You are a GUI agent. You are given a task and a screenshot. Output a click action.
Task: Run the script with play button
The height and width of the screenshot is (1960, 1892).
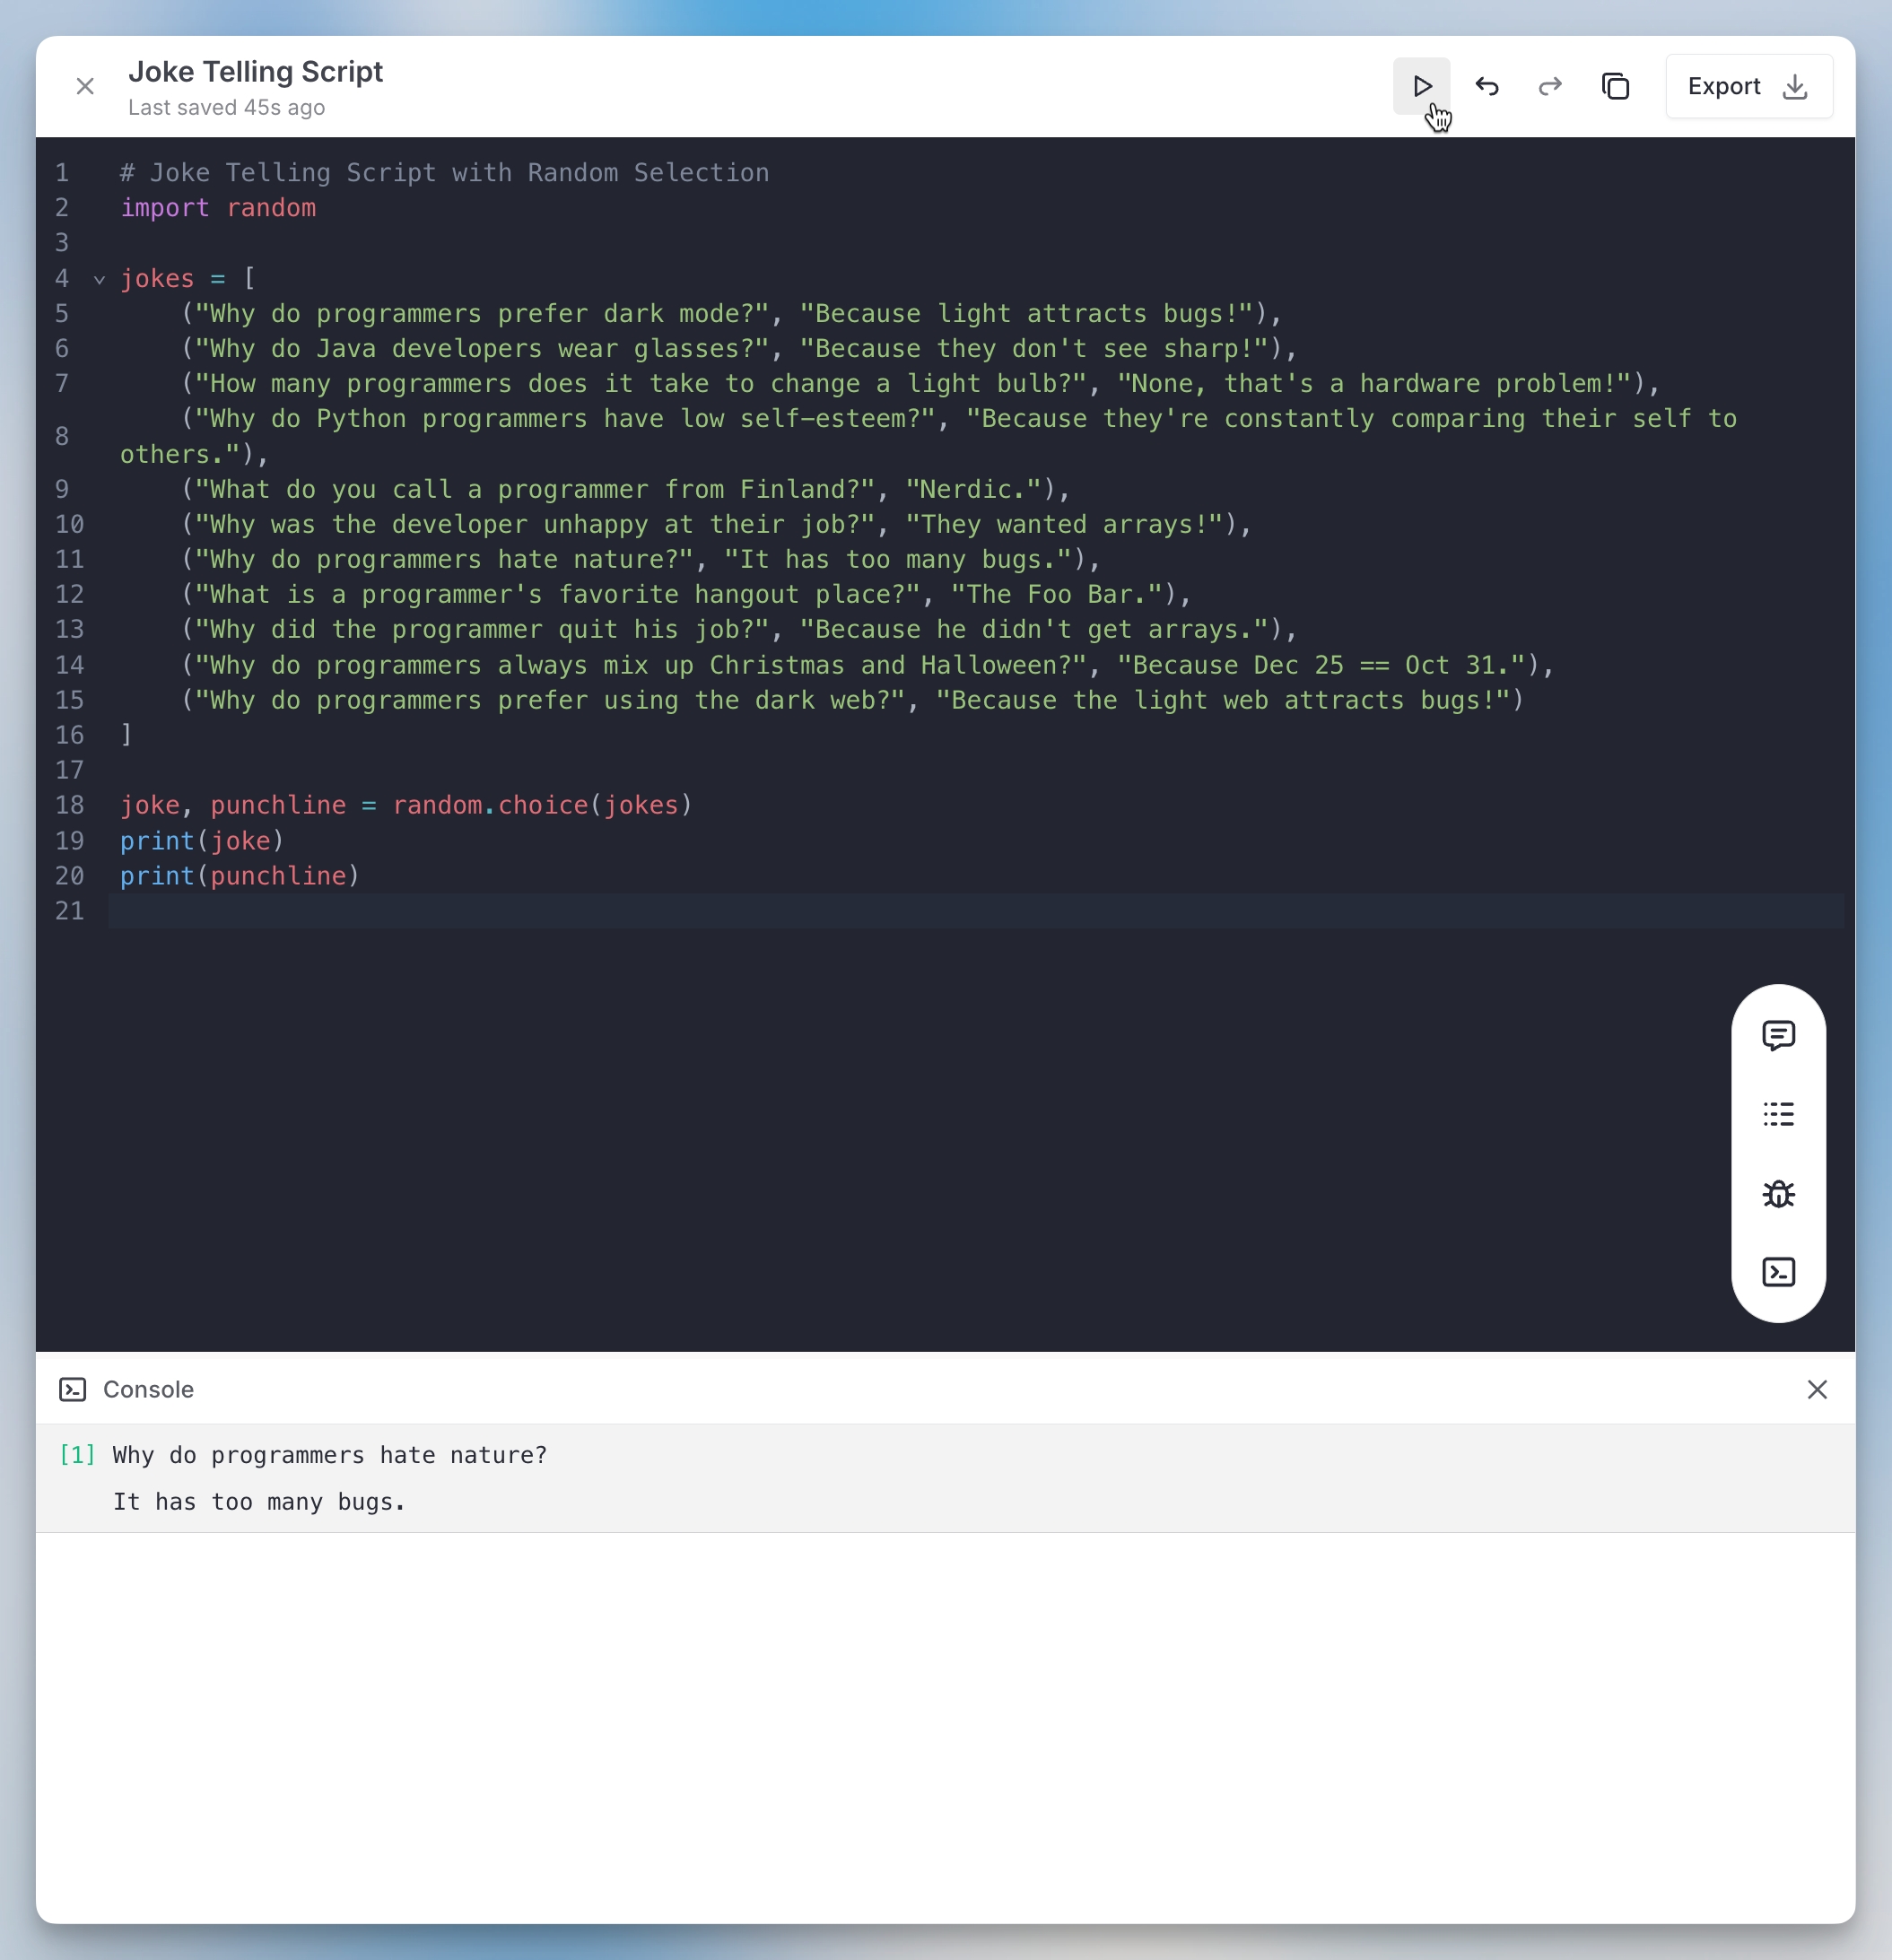click(1421, 86)
